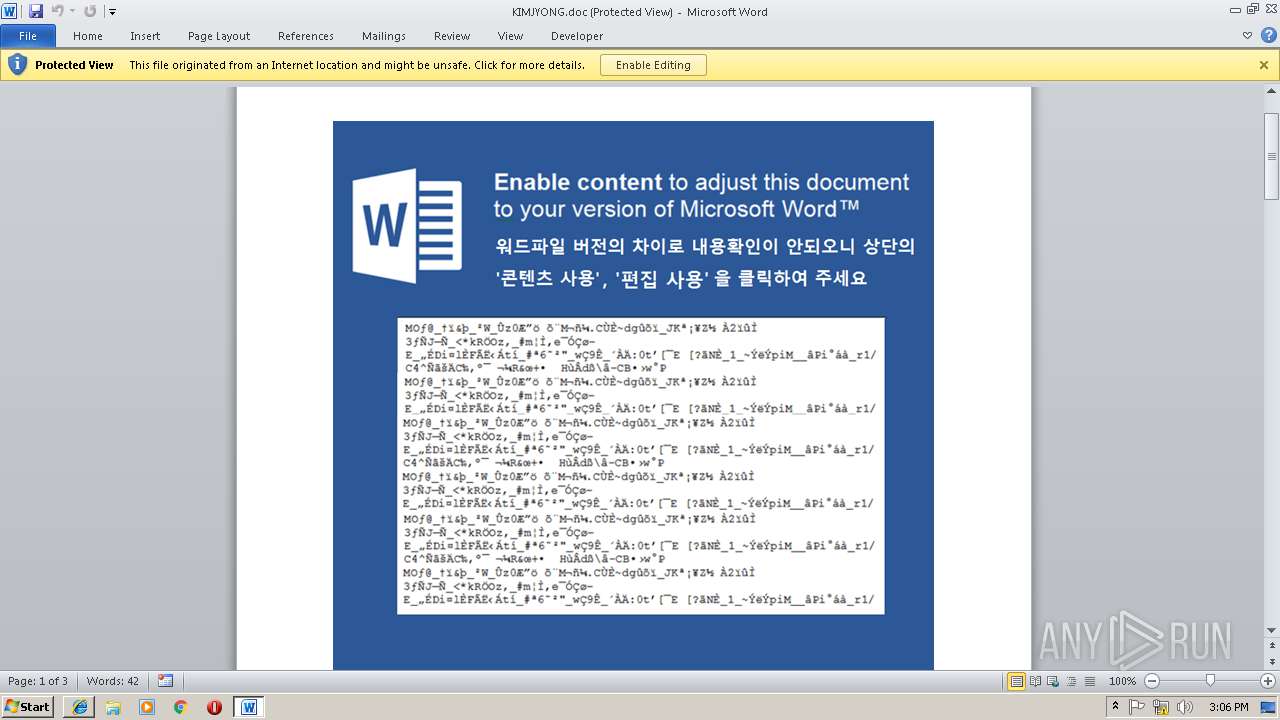Switch to the Home ribbon tab
1280x720 pixels.
click(x=88, y=36)
